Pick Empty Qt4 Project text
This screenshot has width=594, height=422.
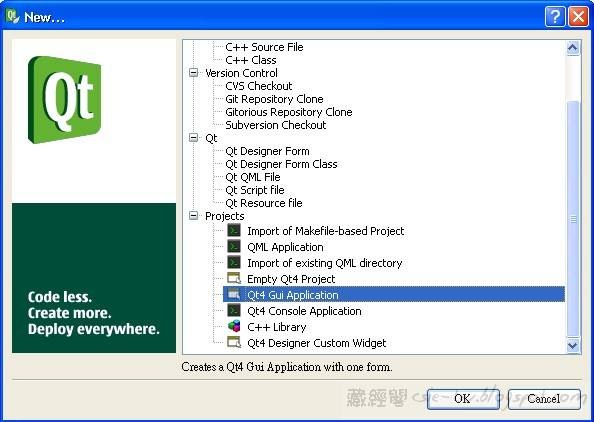tap(291, 279)
